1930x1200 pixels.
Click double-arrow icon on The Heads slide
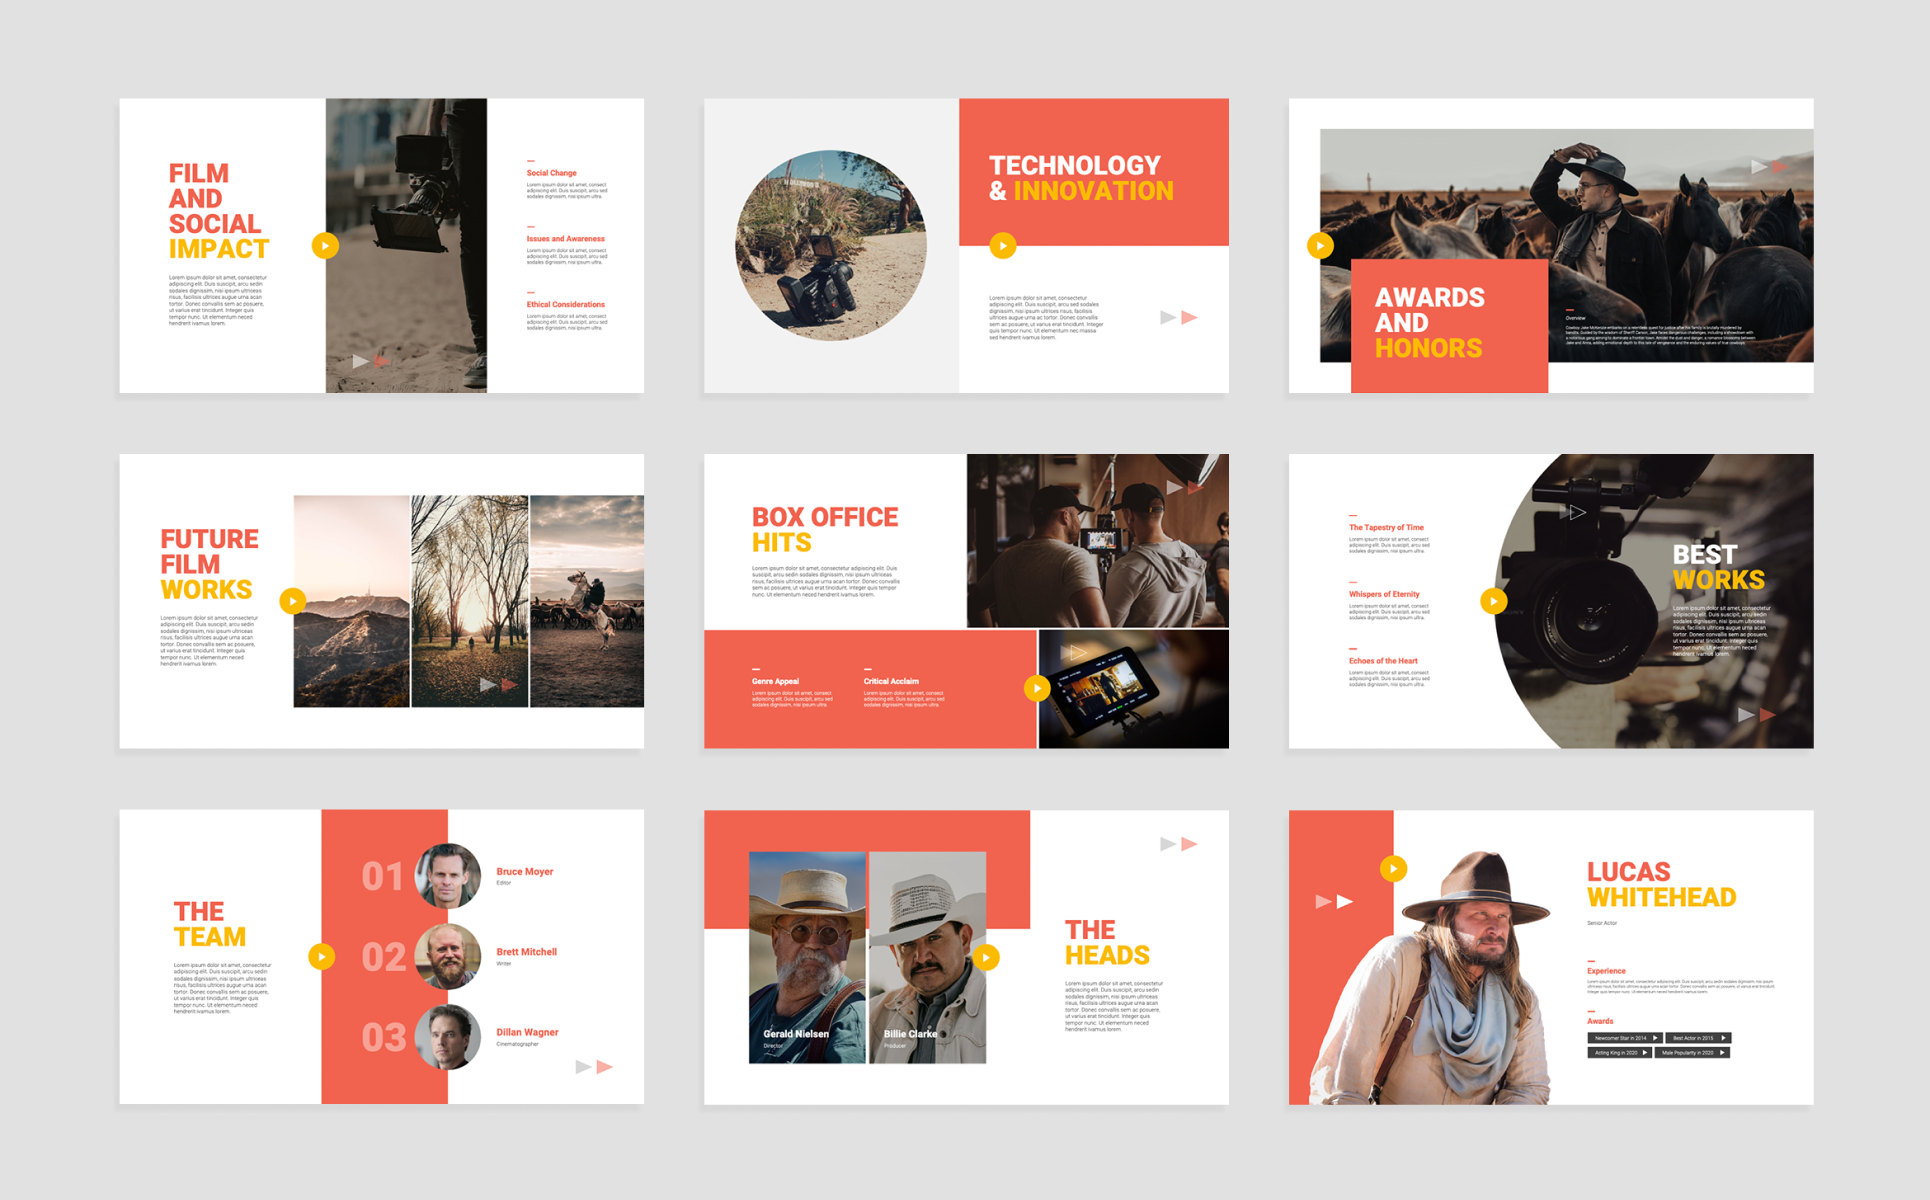click(x=1178, y=844)
